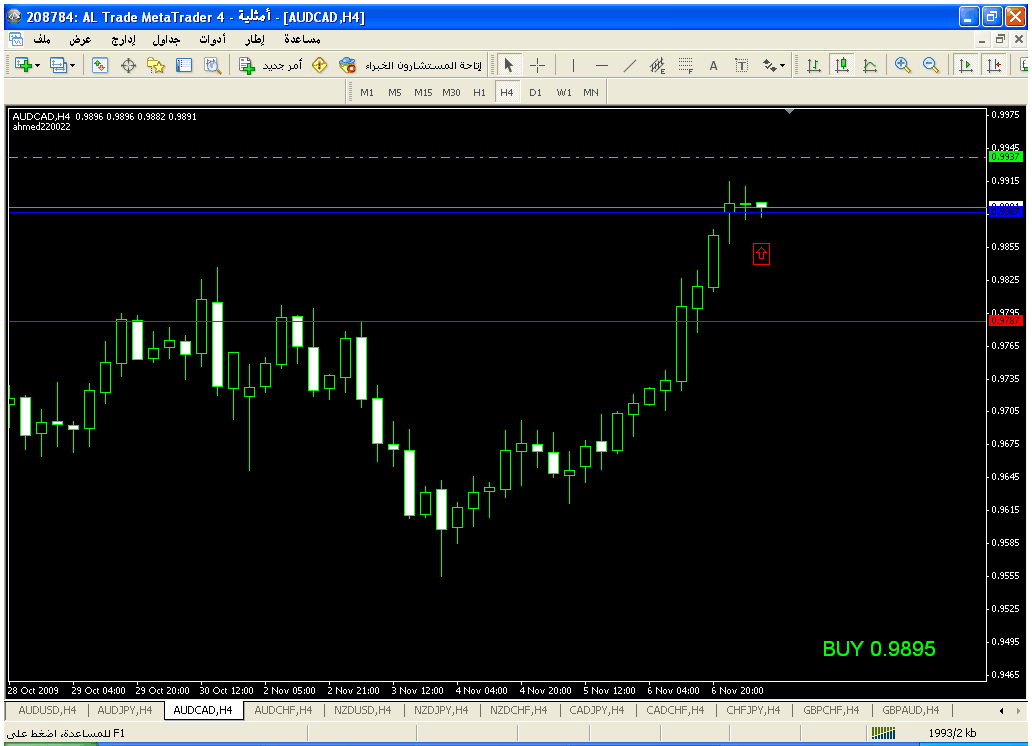Expand the new chart dropdown arrow
The image size is (1032, 746).
[38, 65]
